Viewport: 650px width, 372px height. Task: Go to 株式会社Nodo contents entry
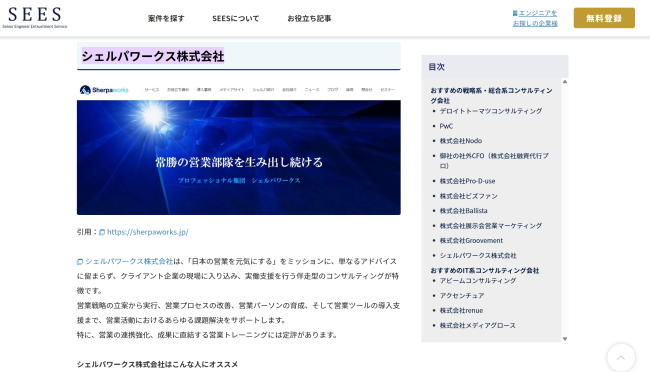(461, 141)
